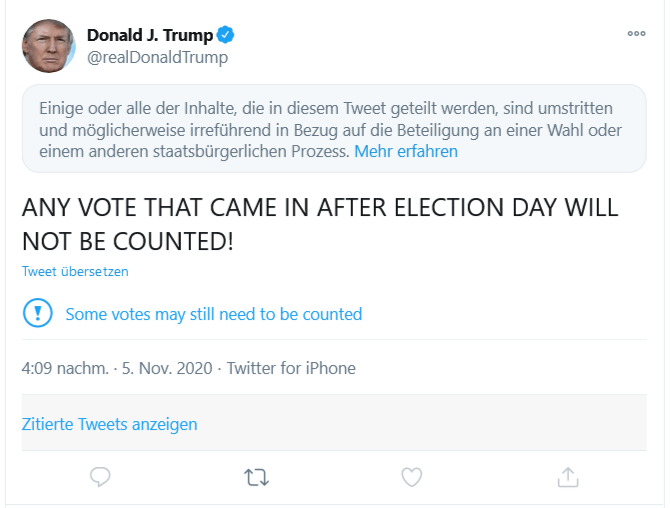Click the reply speech bubble icon
The width and height of the screenshot is (670, 508).
[100, 477]
